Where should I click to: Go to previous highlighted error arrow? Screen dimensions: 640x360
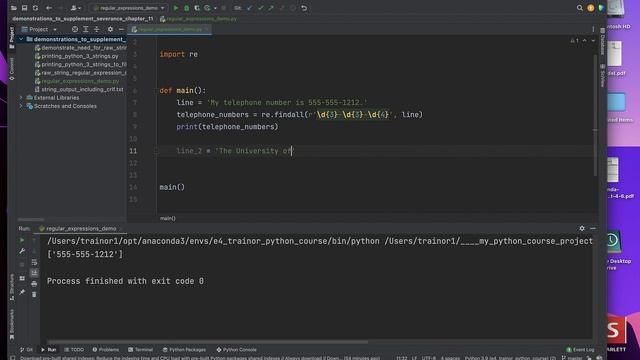[x=584, y=41]
